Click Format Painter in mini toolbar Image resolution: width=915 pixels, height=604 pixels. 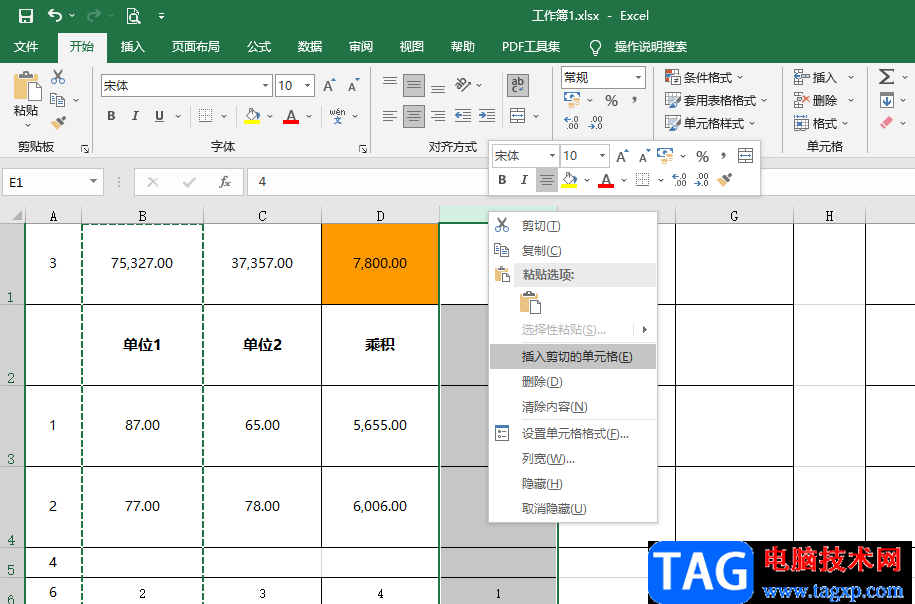(725, 180)
